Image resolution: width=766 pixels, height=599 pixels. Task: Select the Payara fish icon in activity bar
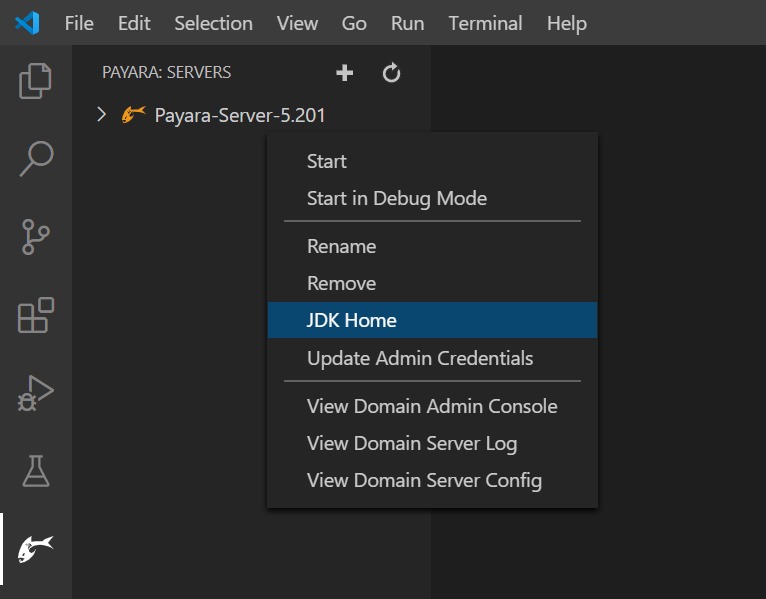point(36,549)
